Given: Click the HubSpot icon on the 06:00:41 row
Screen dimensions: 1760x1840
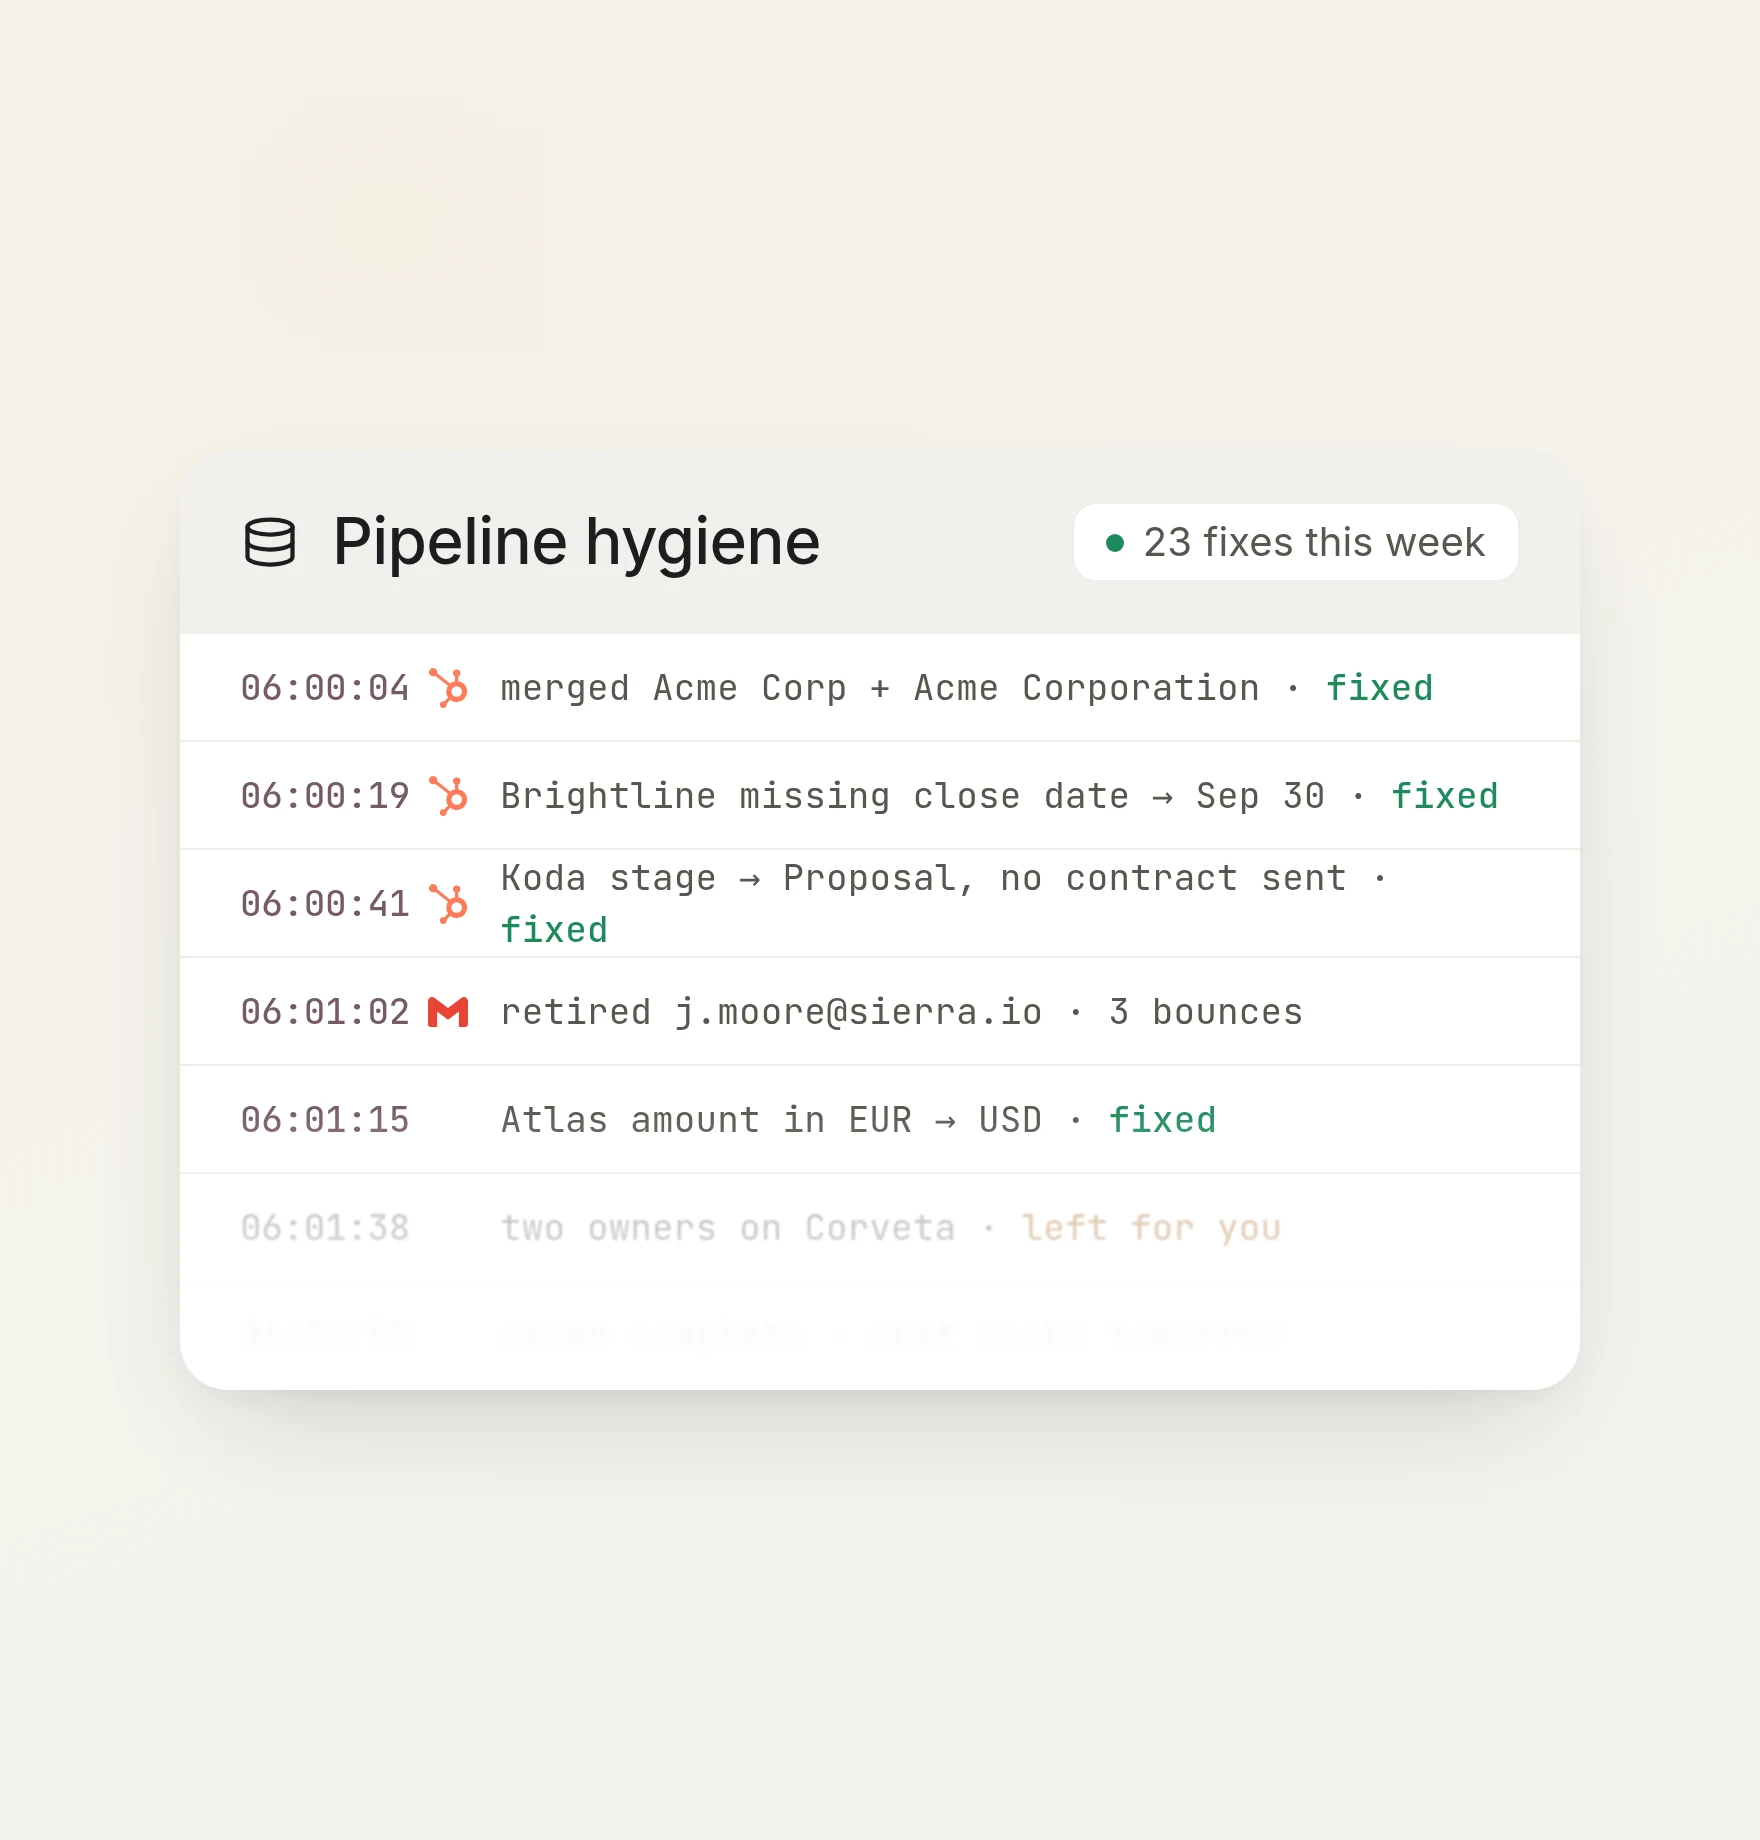Looking at the screenshot, I should 448,904.
